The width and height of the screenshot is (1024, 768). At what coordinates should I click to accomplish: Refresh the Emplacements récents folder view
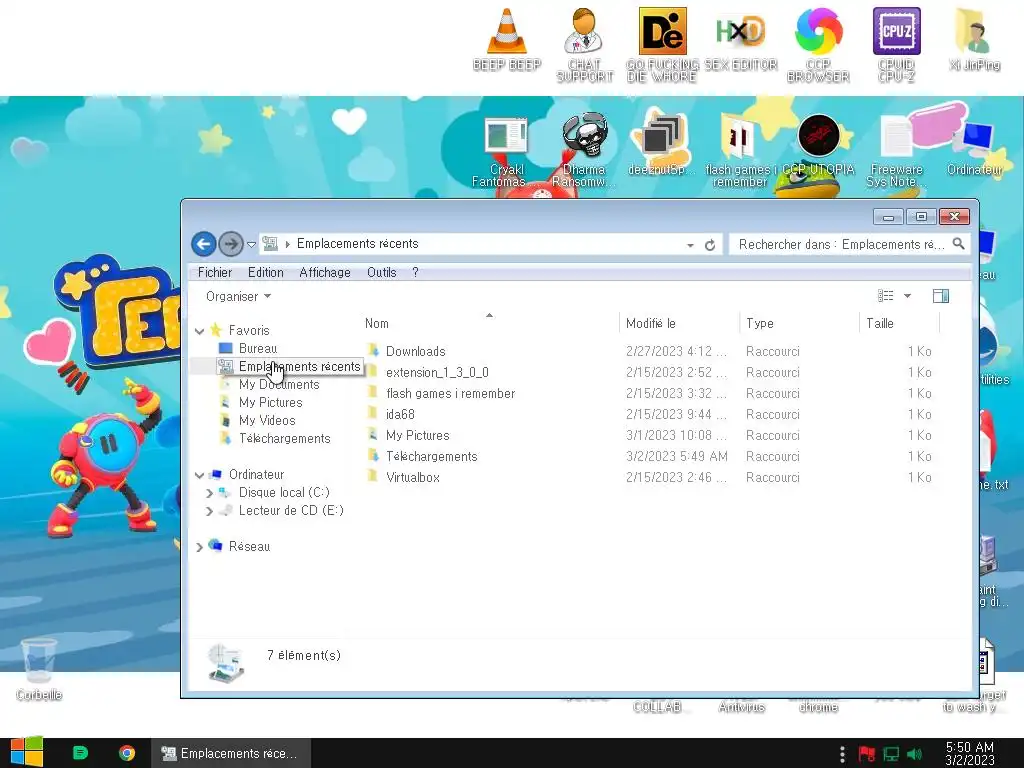click(x=710, y=245)
